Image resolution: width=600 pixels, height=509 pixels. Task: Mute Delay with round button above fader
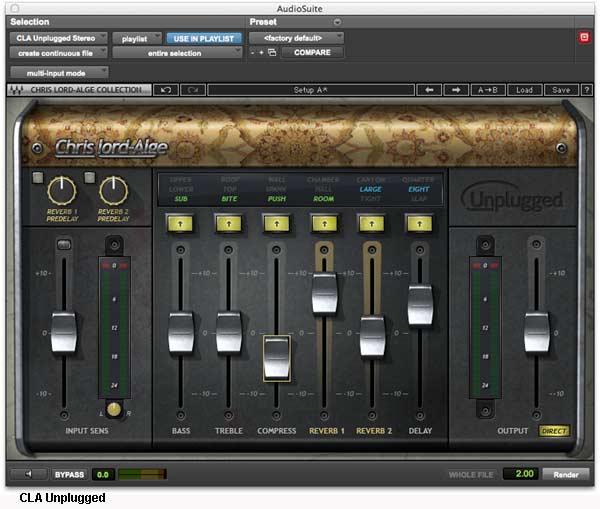click(420, 250)
